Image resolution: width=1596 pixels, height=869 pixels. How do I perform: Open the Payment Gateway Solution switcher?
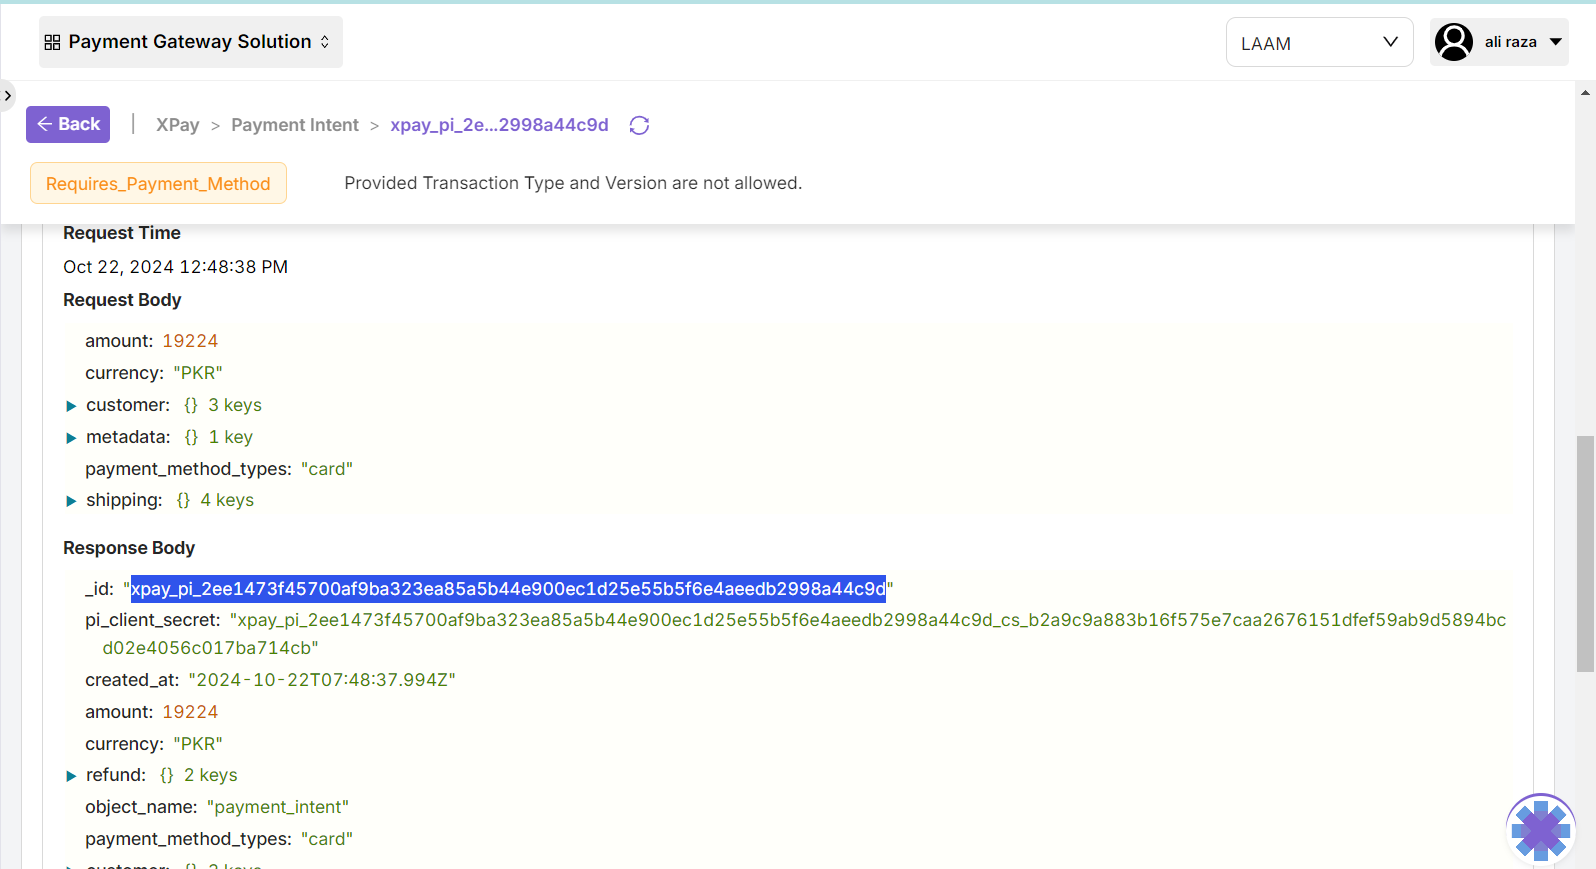190,42
